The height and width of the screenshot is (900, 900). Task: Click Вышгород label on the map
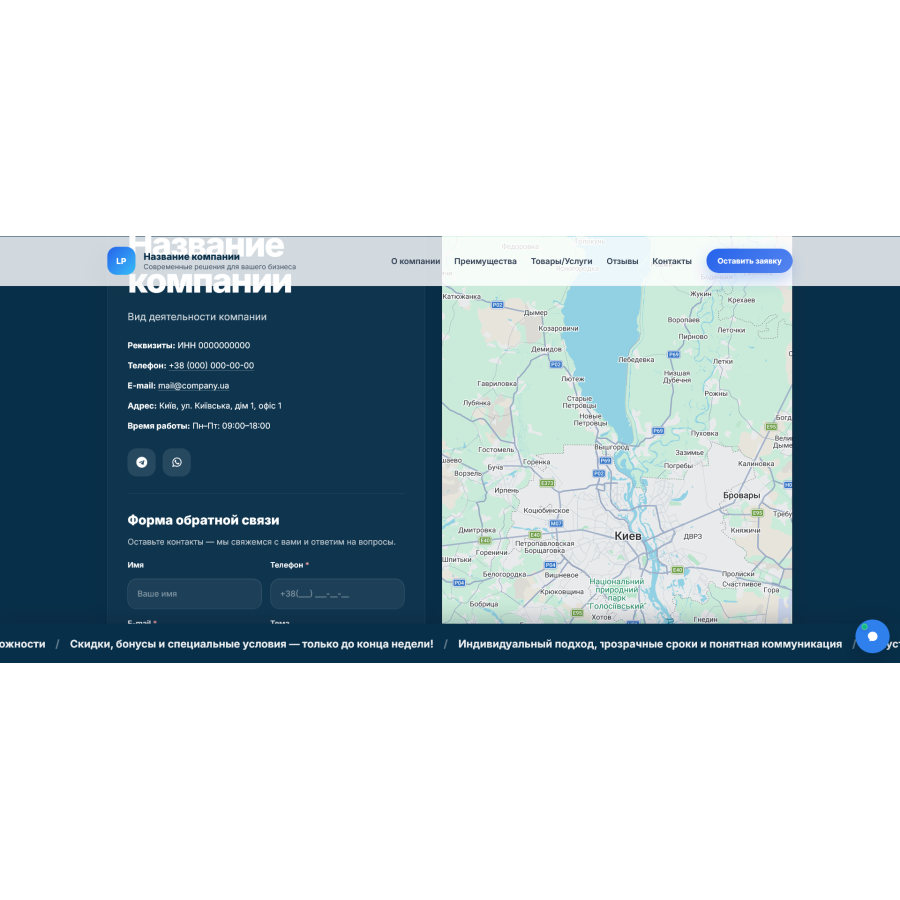pos(612,447)
